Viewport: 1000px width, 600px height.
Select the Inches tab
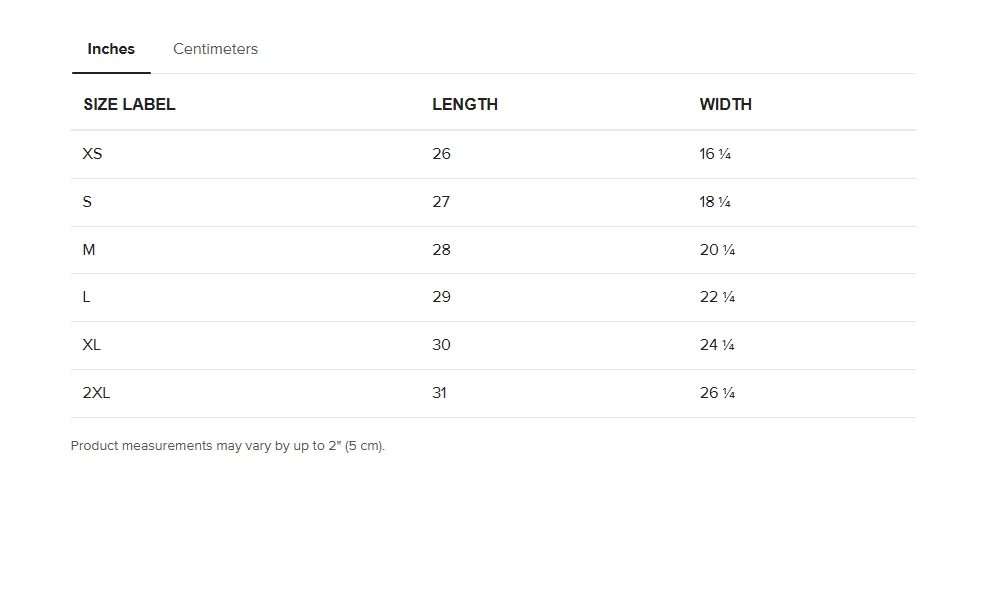(111, 49)
